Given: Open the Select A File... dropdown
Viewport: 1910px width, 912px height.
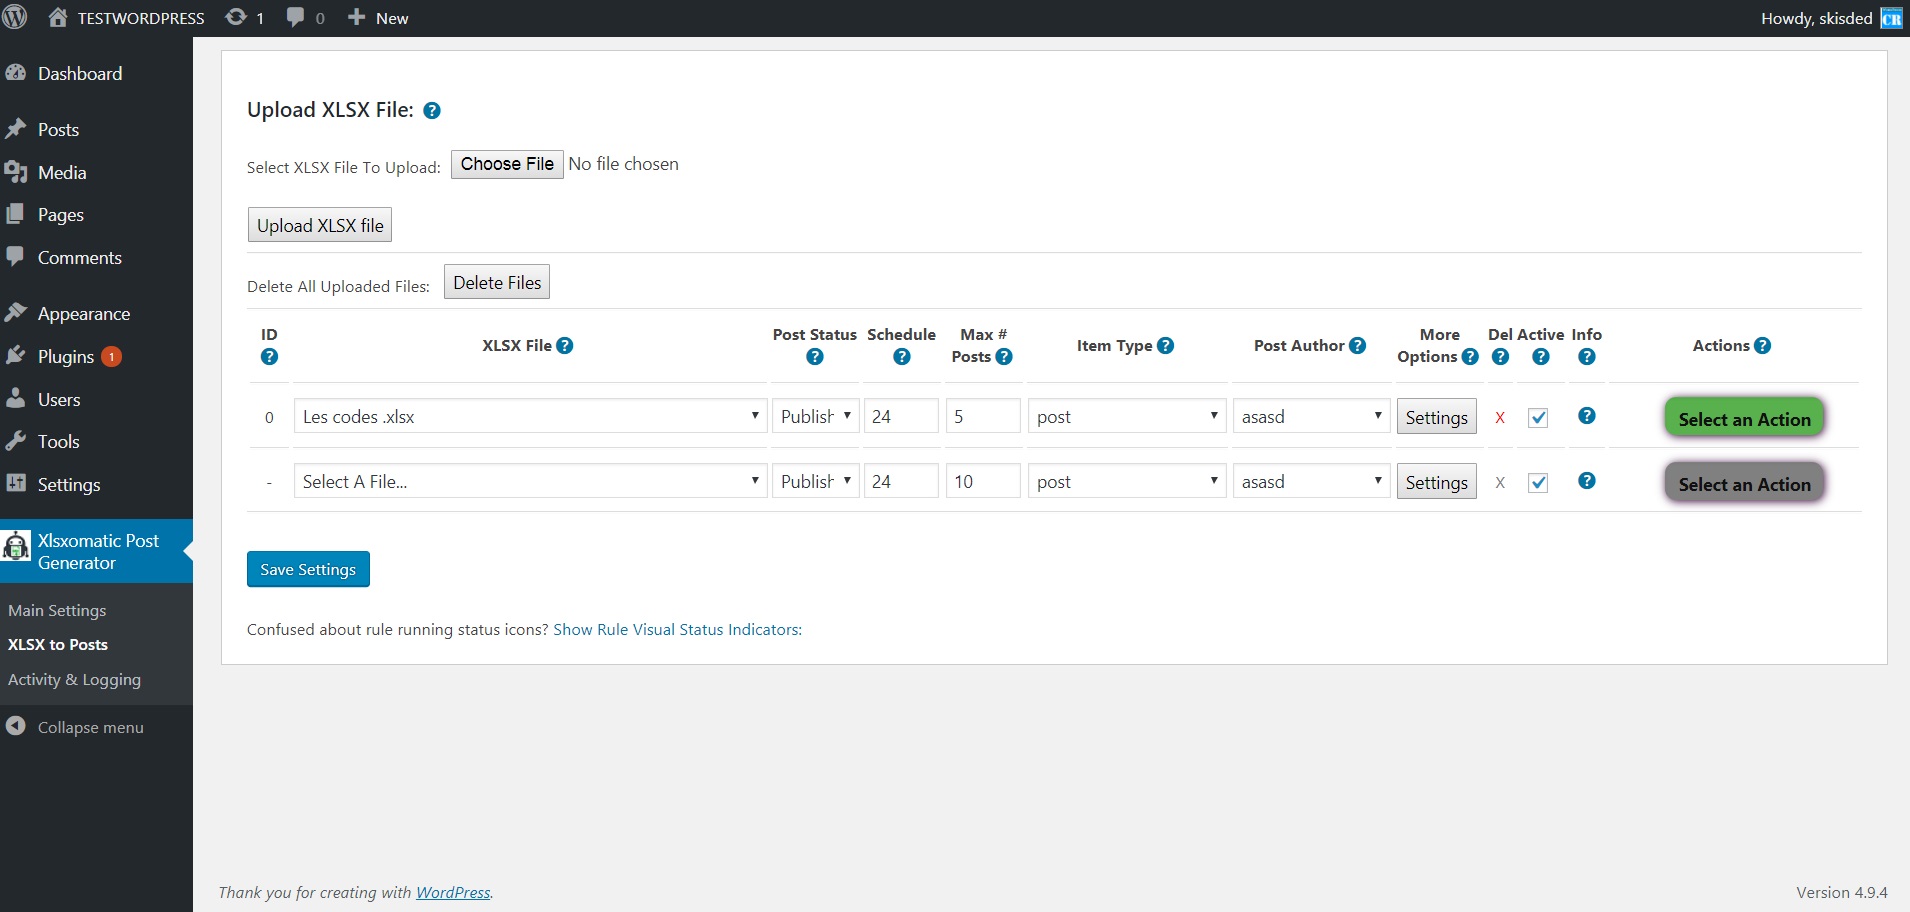Looking at the screenshot, I should (530, 482).
